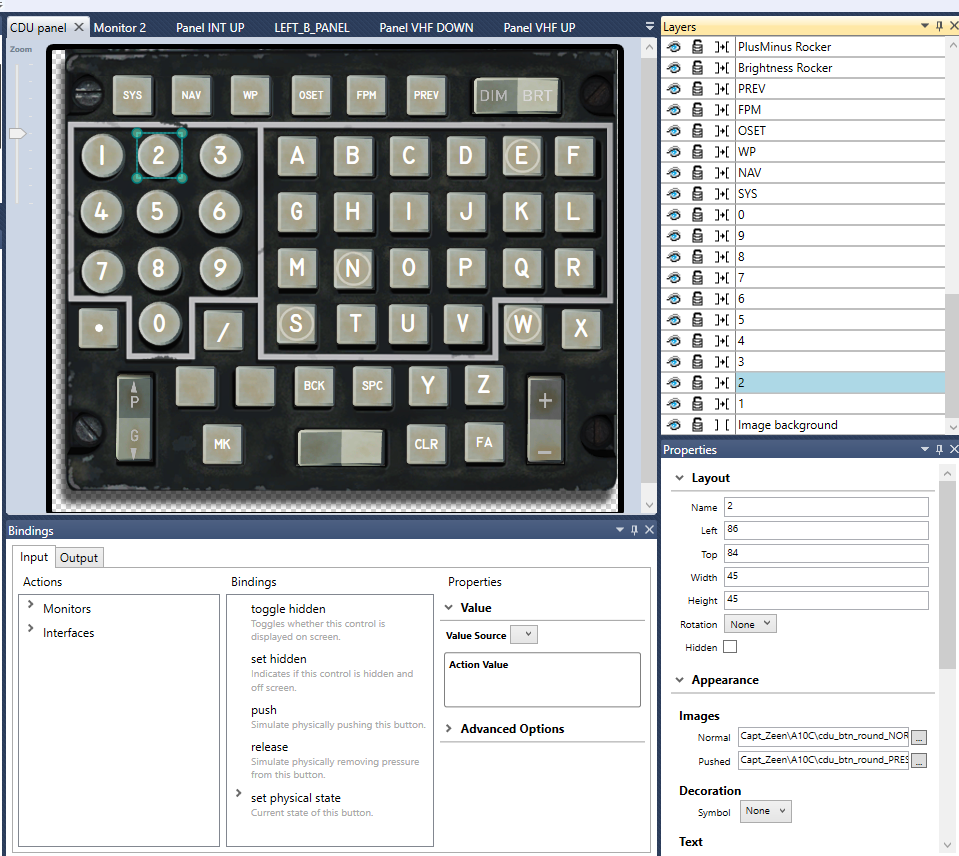
Task: Hide the OSET layer with its eye icon
Action: [x=674, y=131]
